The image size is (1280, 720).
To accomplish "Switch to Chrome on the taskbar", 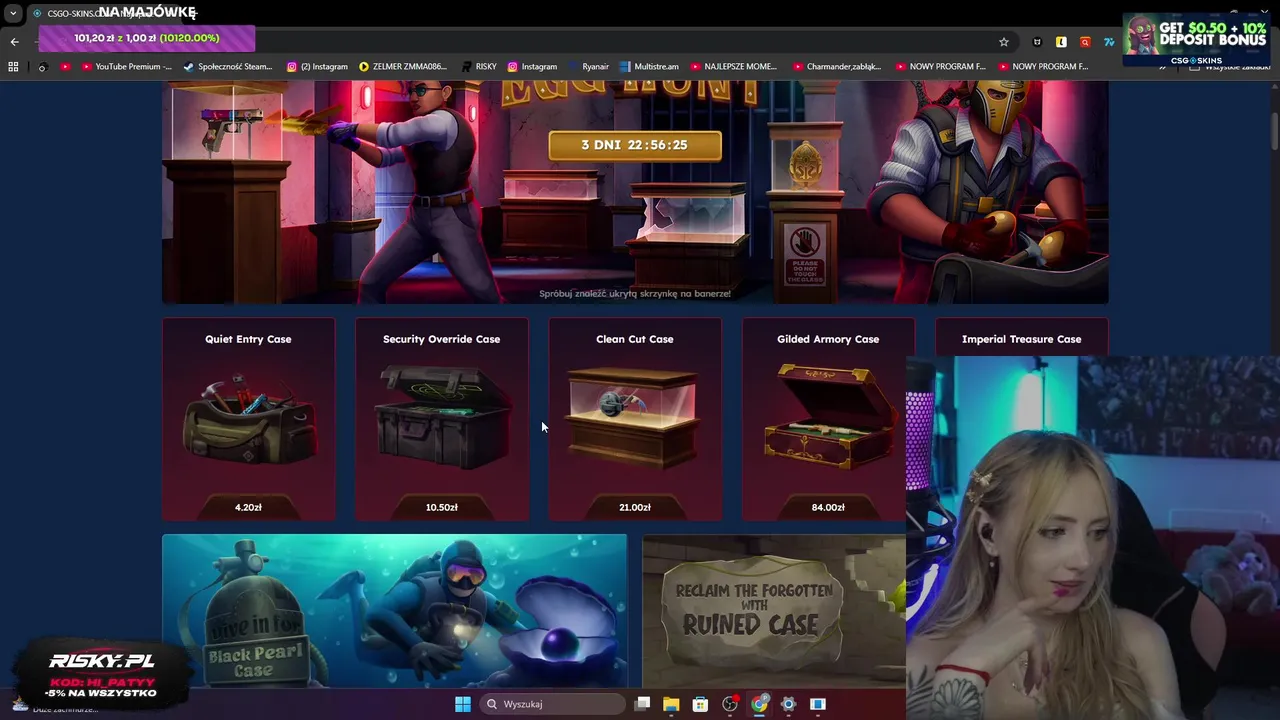I will [759, 704].
